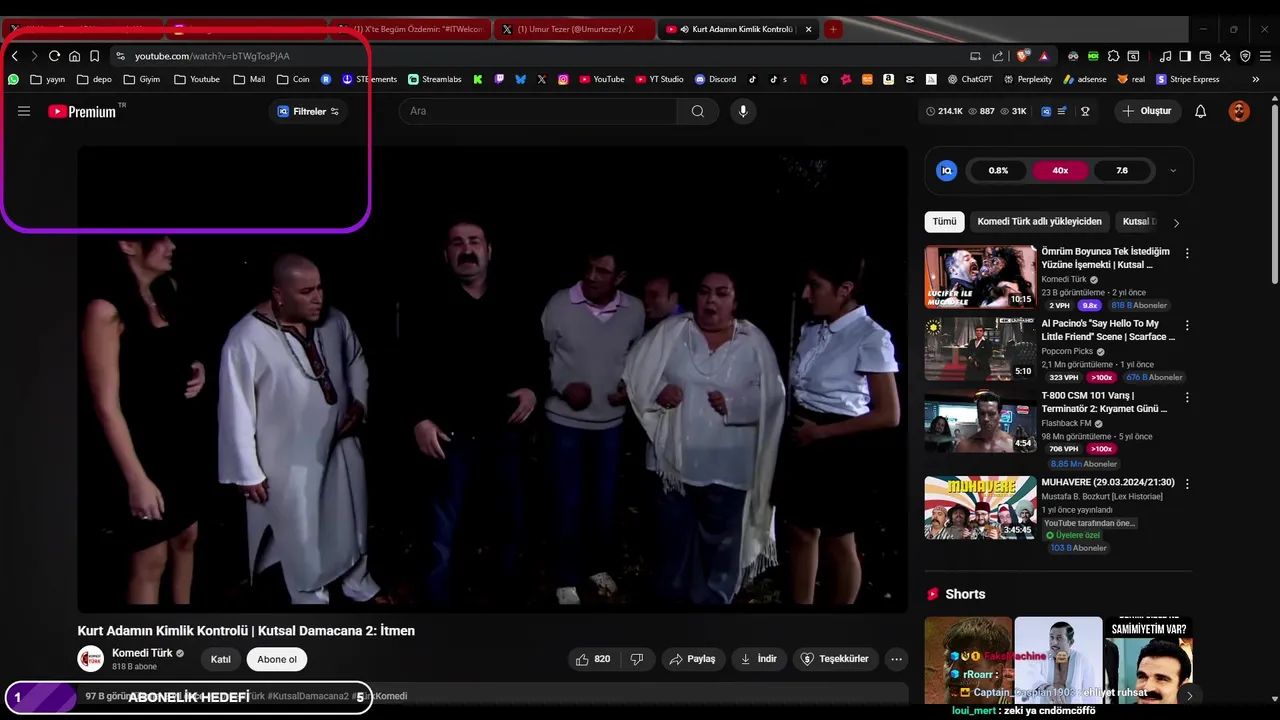Open the vidIQ Filtreler button
The height and width of the screenshot is (720, 1280).
(308, 111)
